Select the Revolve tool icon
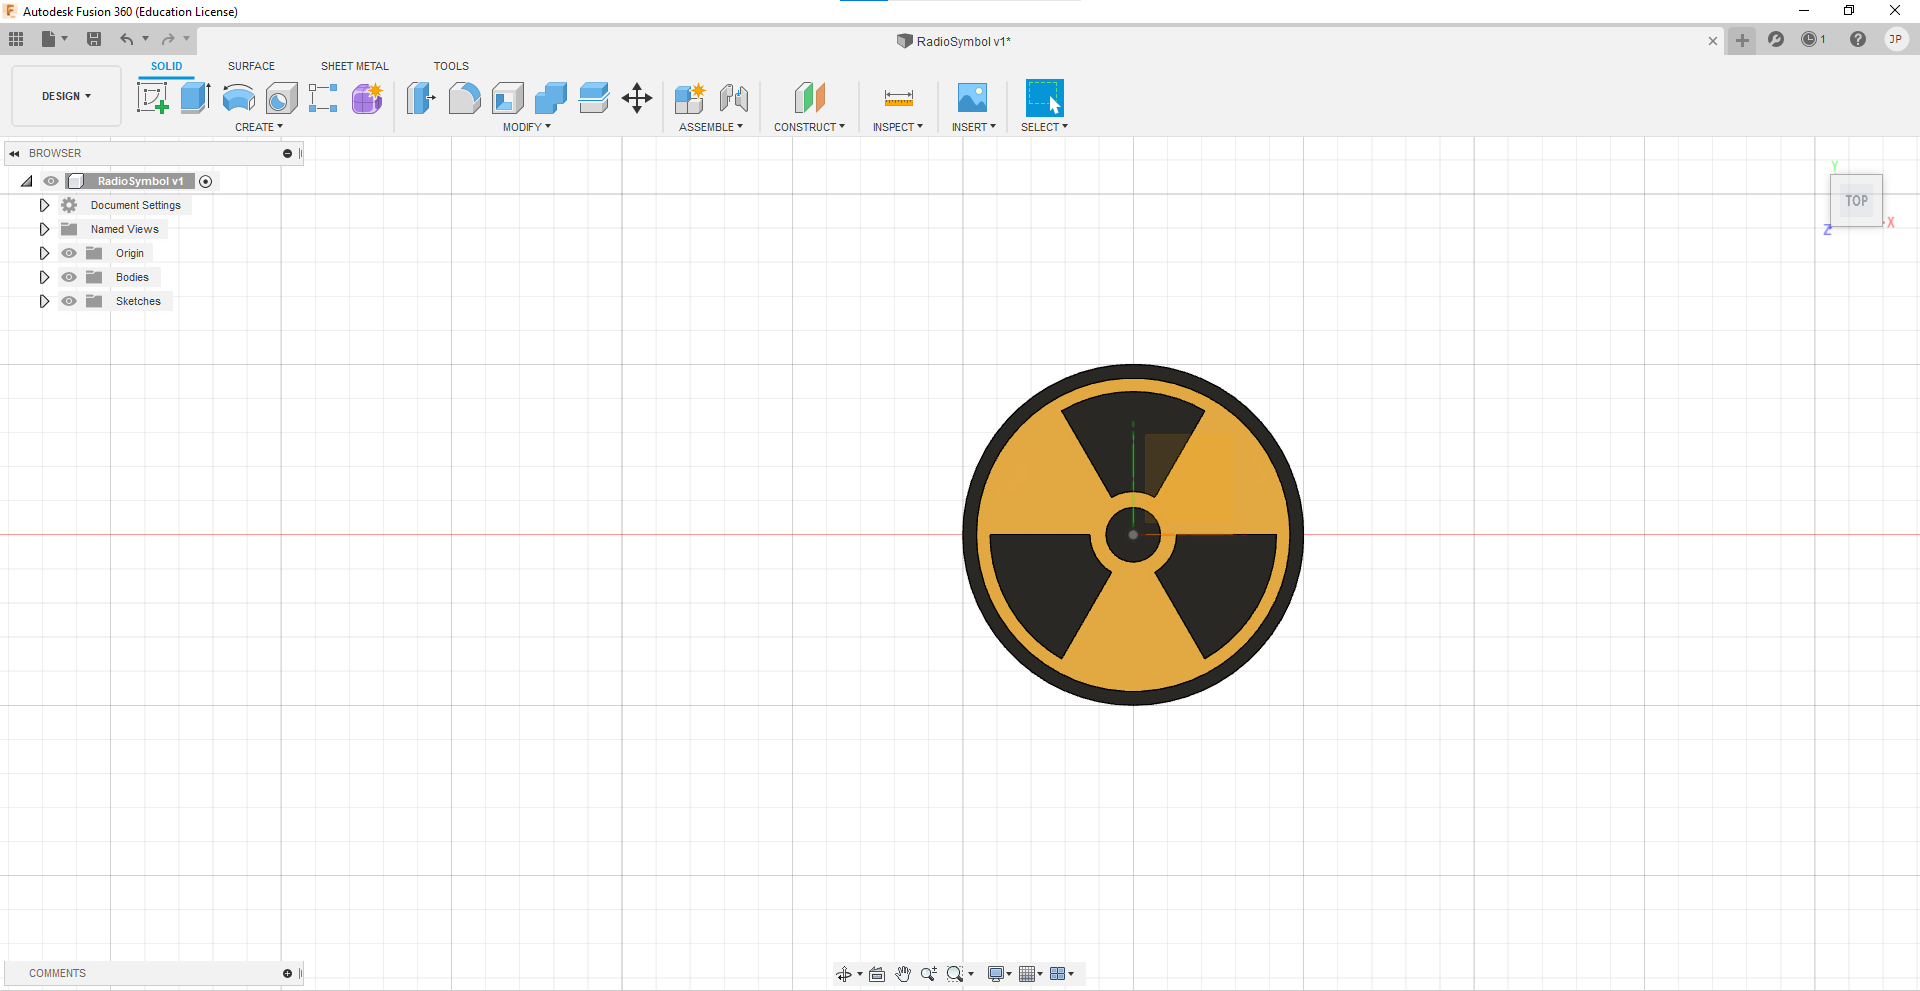 point(238,98)
